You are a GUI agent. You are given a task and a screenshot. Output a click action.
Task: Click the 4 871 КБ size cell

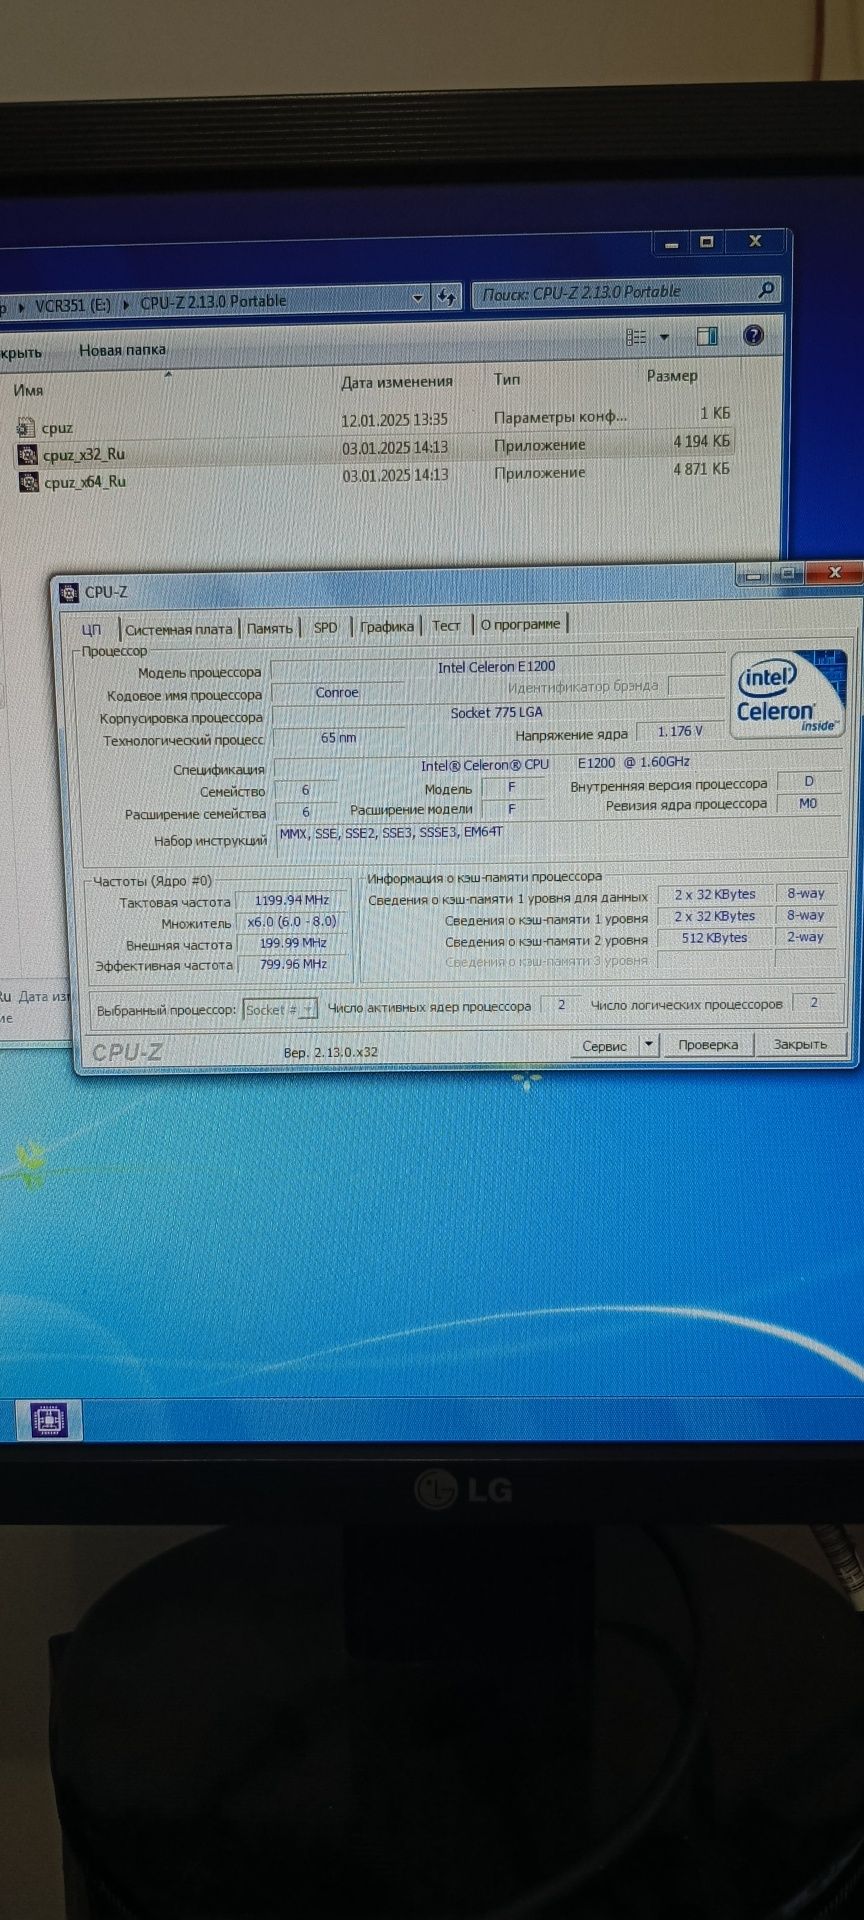click(x=701, y=468)
